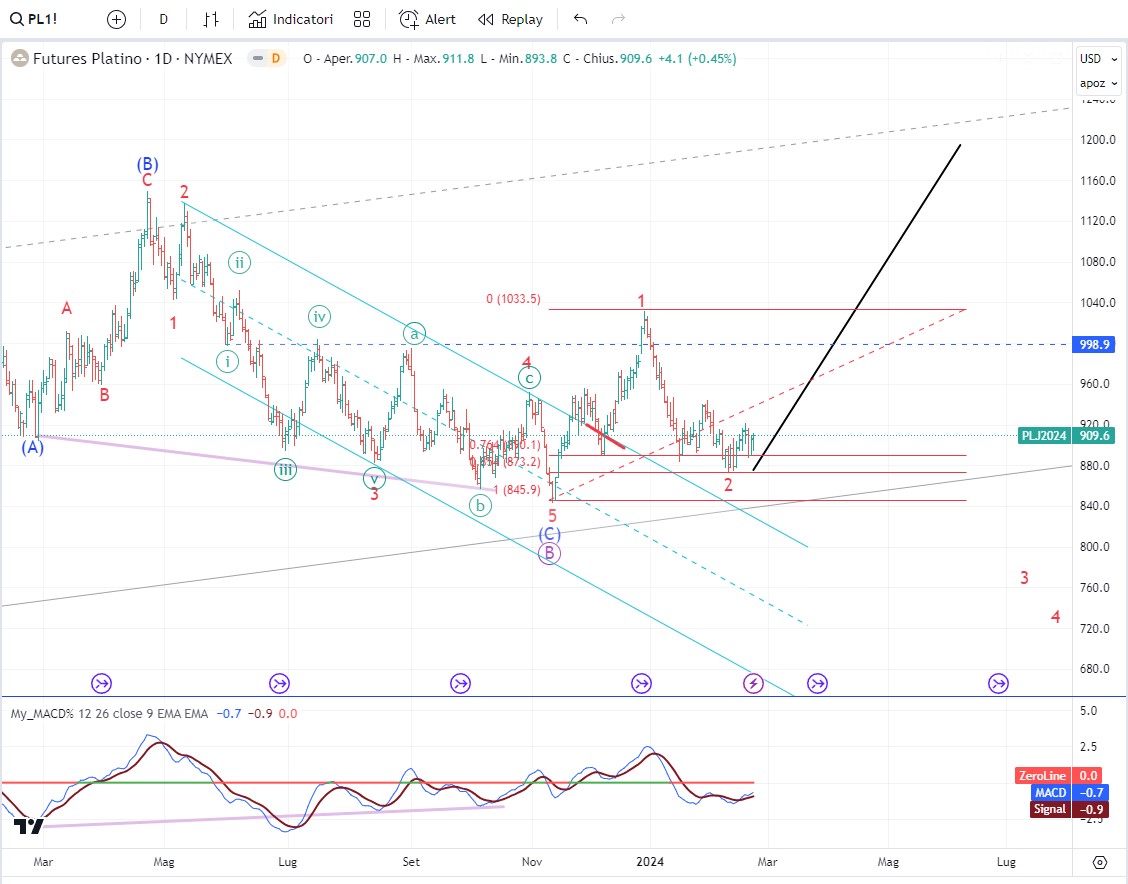Click the blue MACD value label
The height and width of the screenshot is (884, 1128).
[1091, 793]
